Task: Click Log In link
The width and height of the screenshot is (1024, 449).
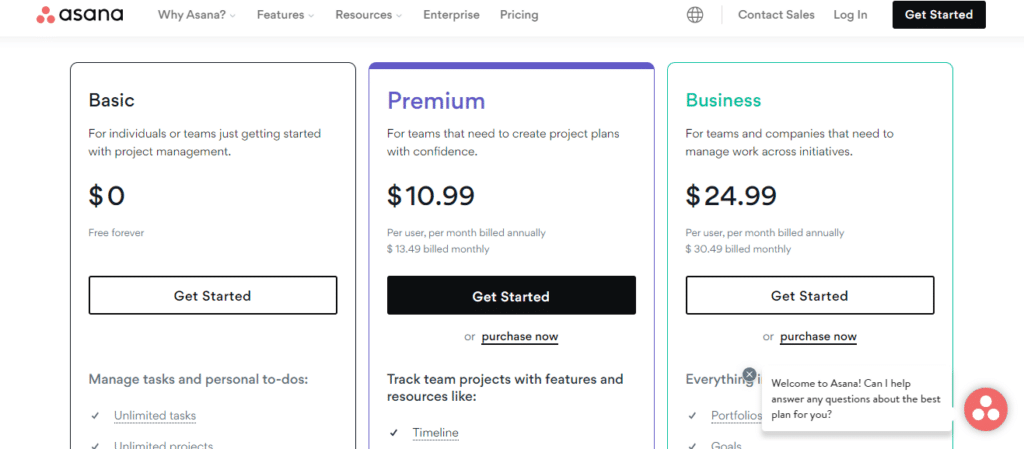Action: tap(850, 14)
